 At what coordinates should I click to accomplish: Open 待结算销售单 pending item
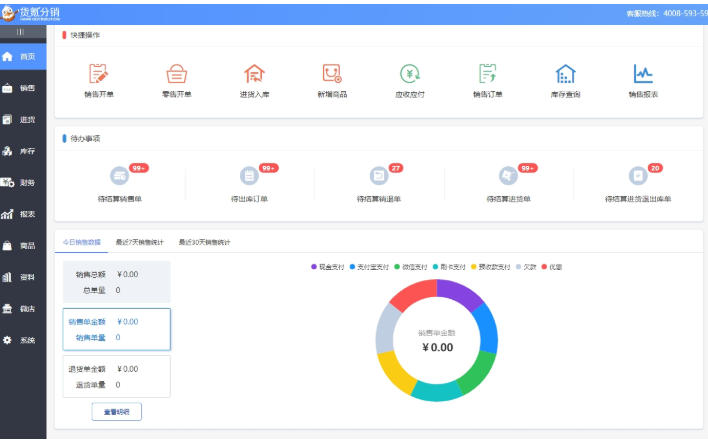pos(121,177)
